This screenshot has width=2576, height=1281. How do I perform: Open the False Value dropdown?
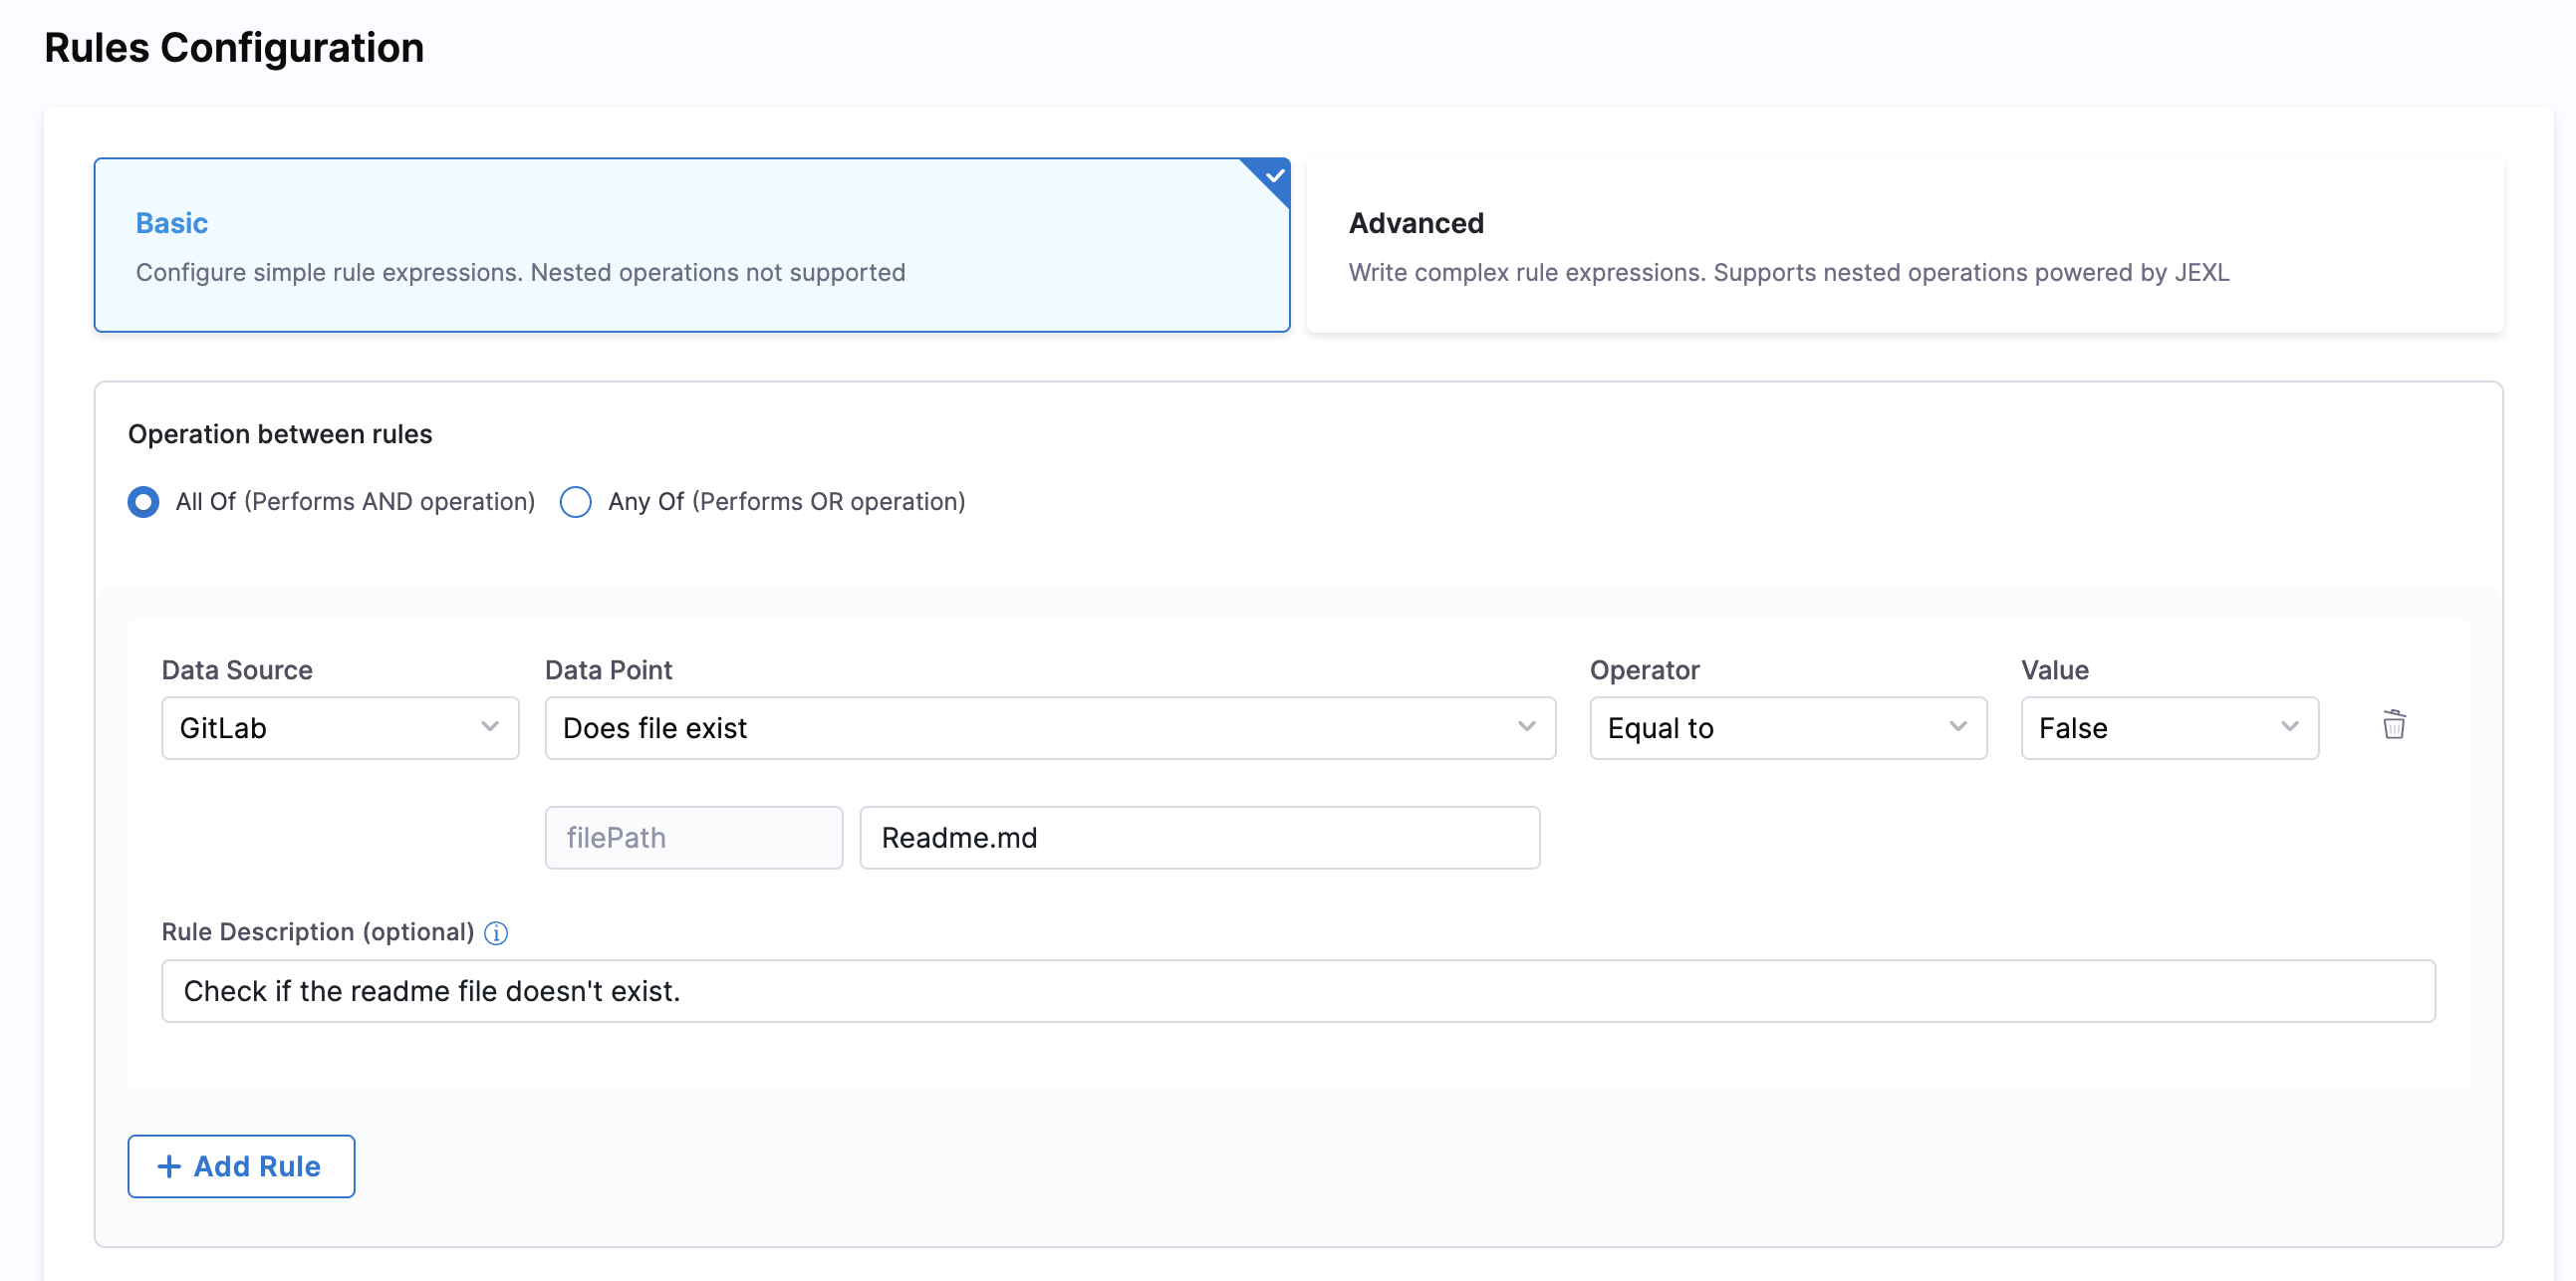(x=2150, y=728)
